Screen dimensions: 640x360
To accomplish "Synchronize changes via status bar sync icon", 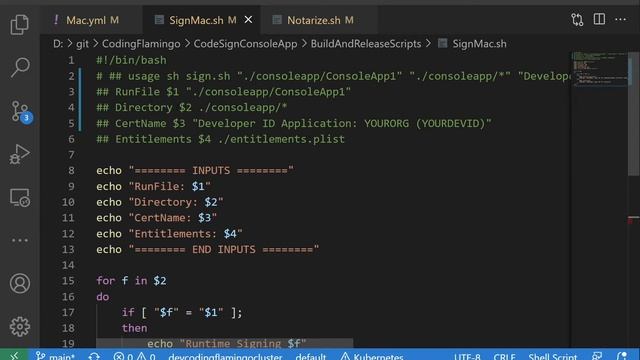I will click(x=94, y=356).
